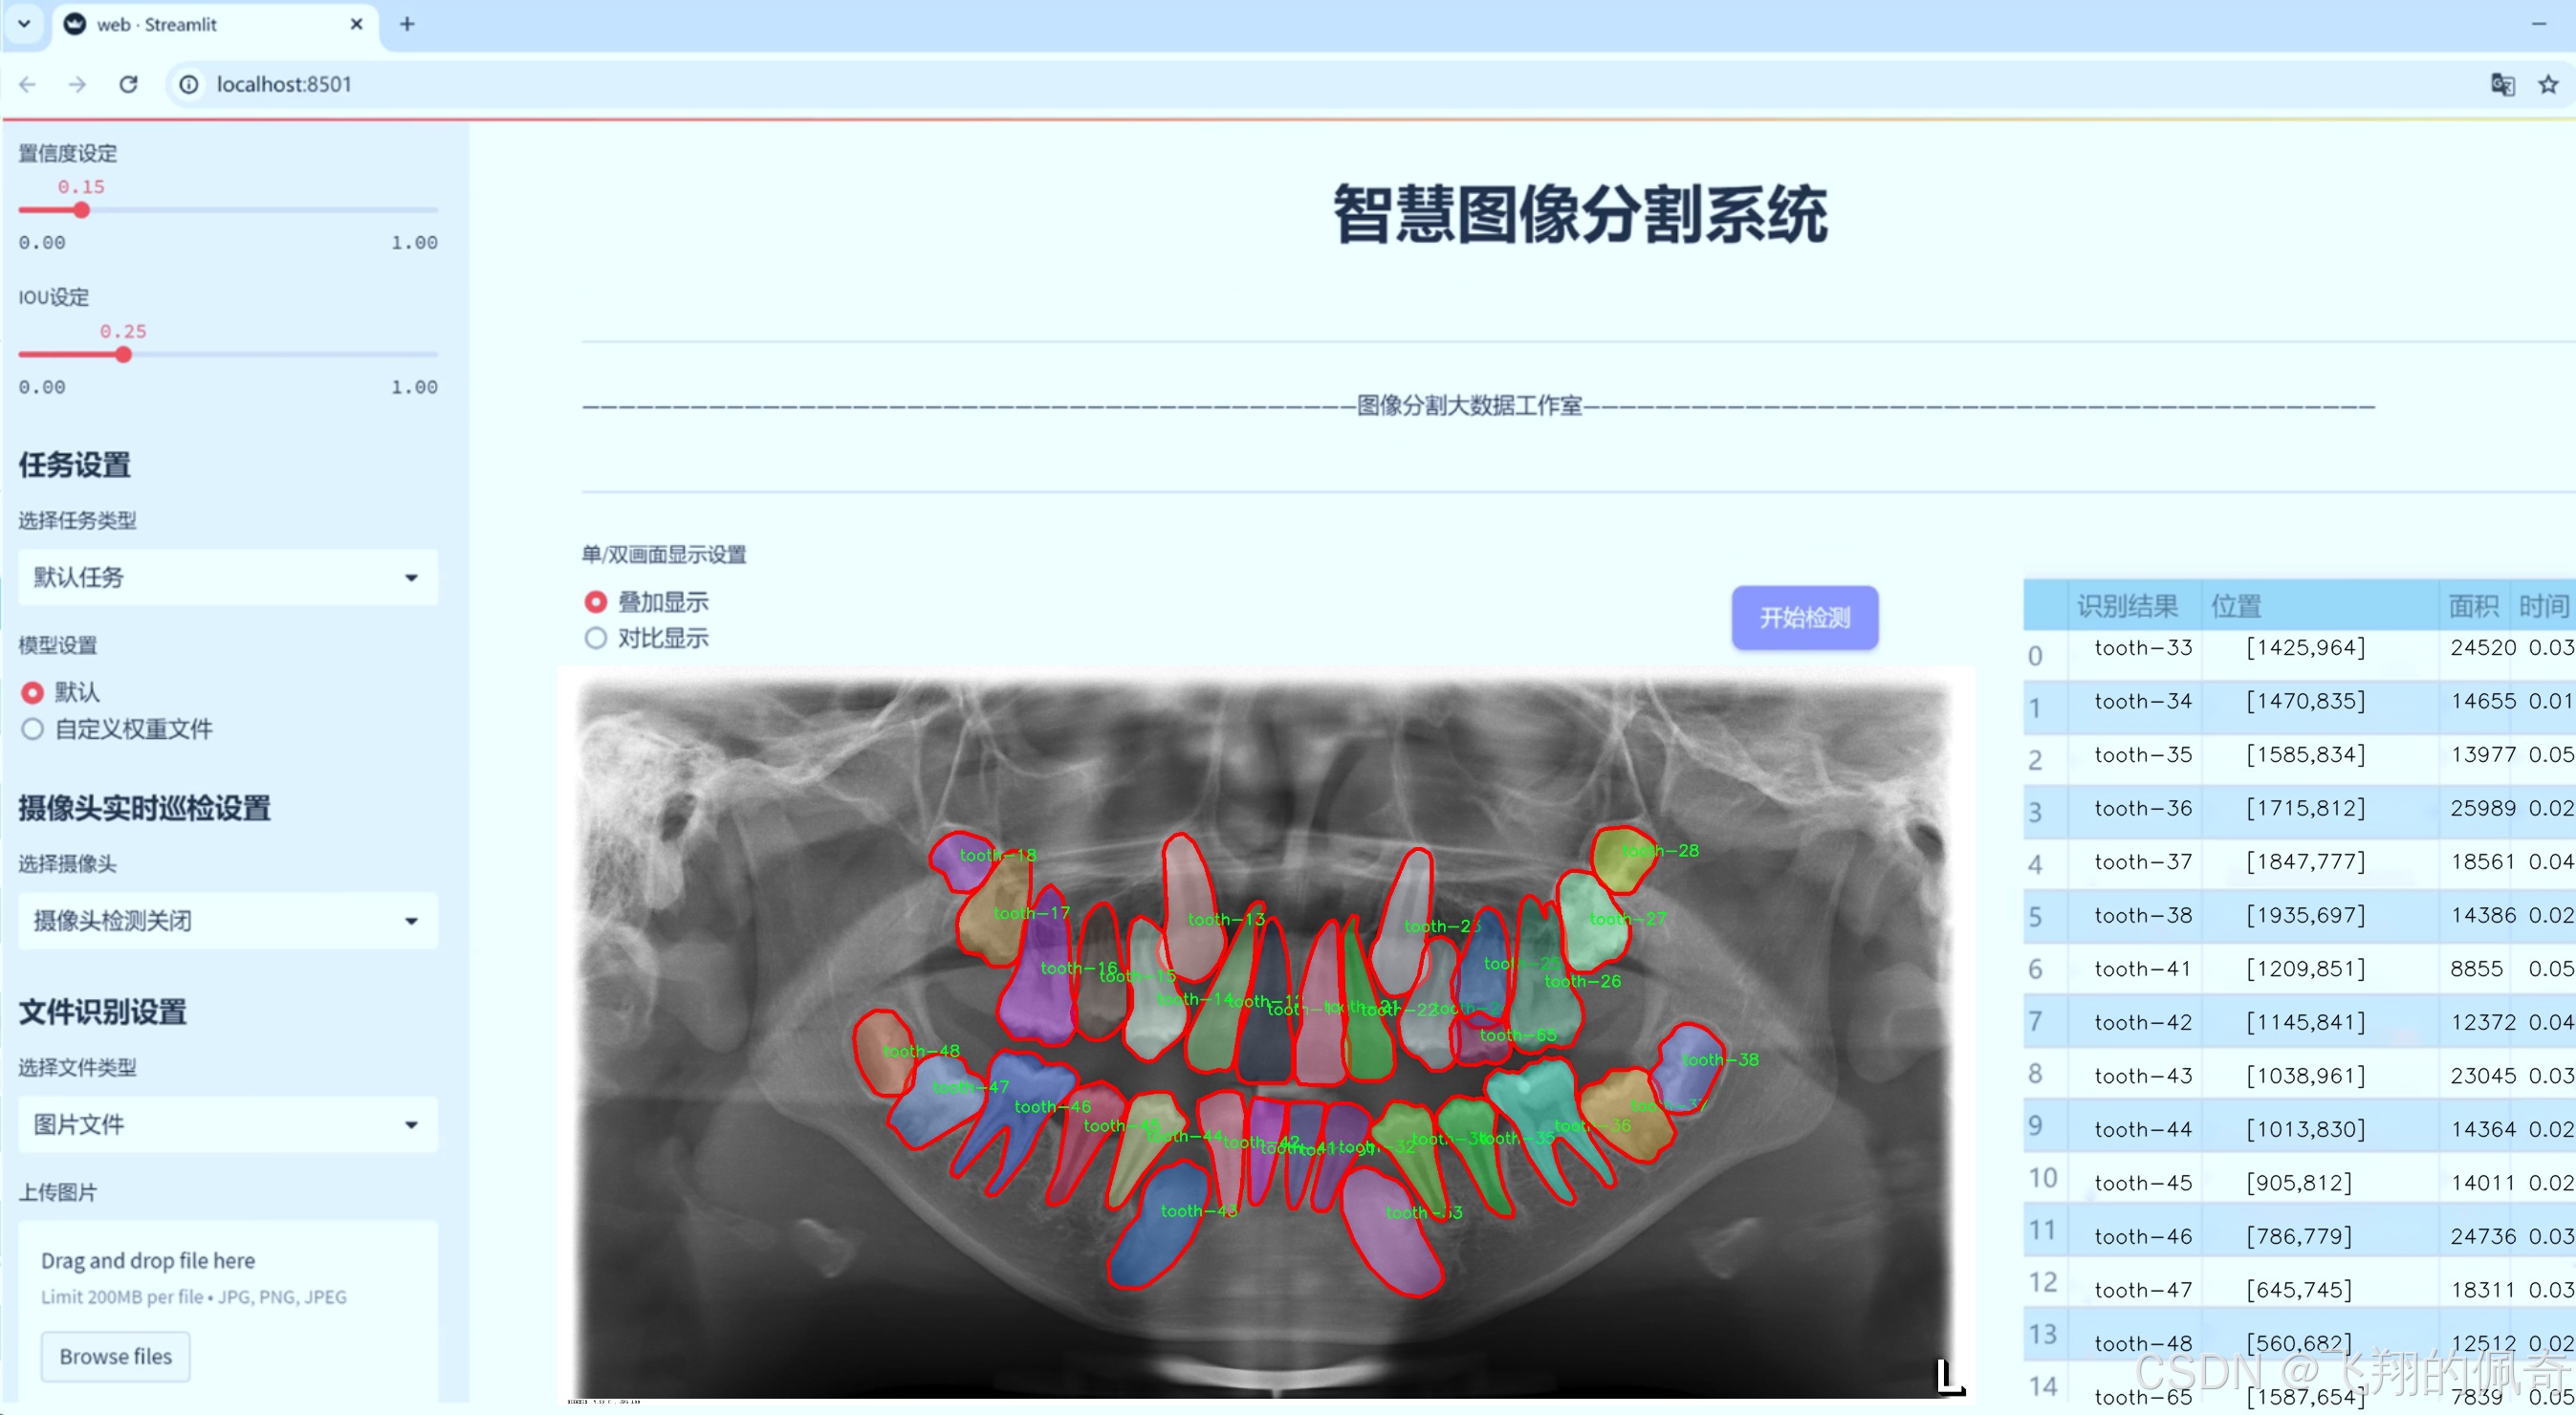Image resolution: width=2576 pixels, height=1415 pixels.
Task: Select the 默认 model radio option
Action: 61,692
